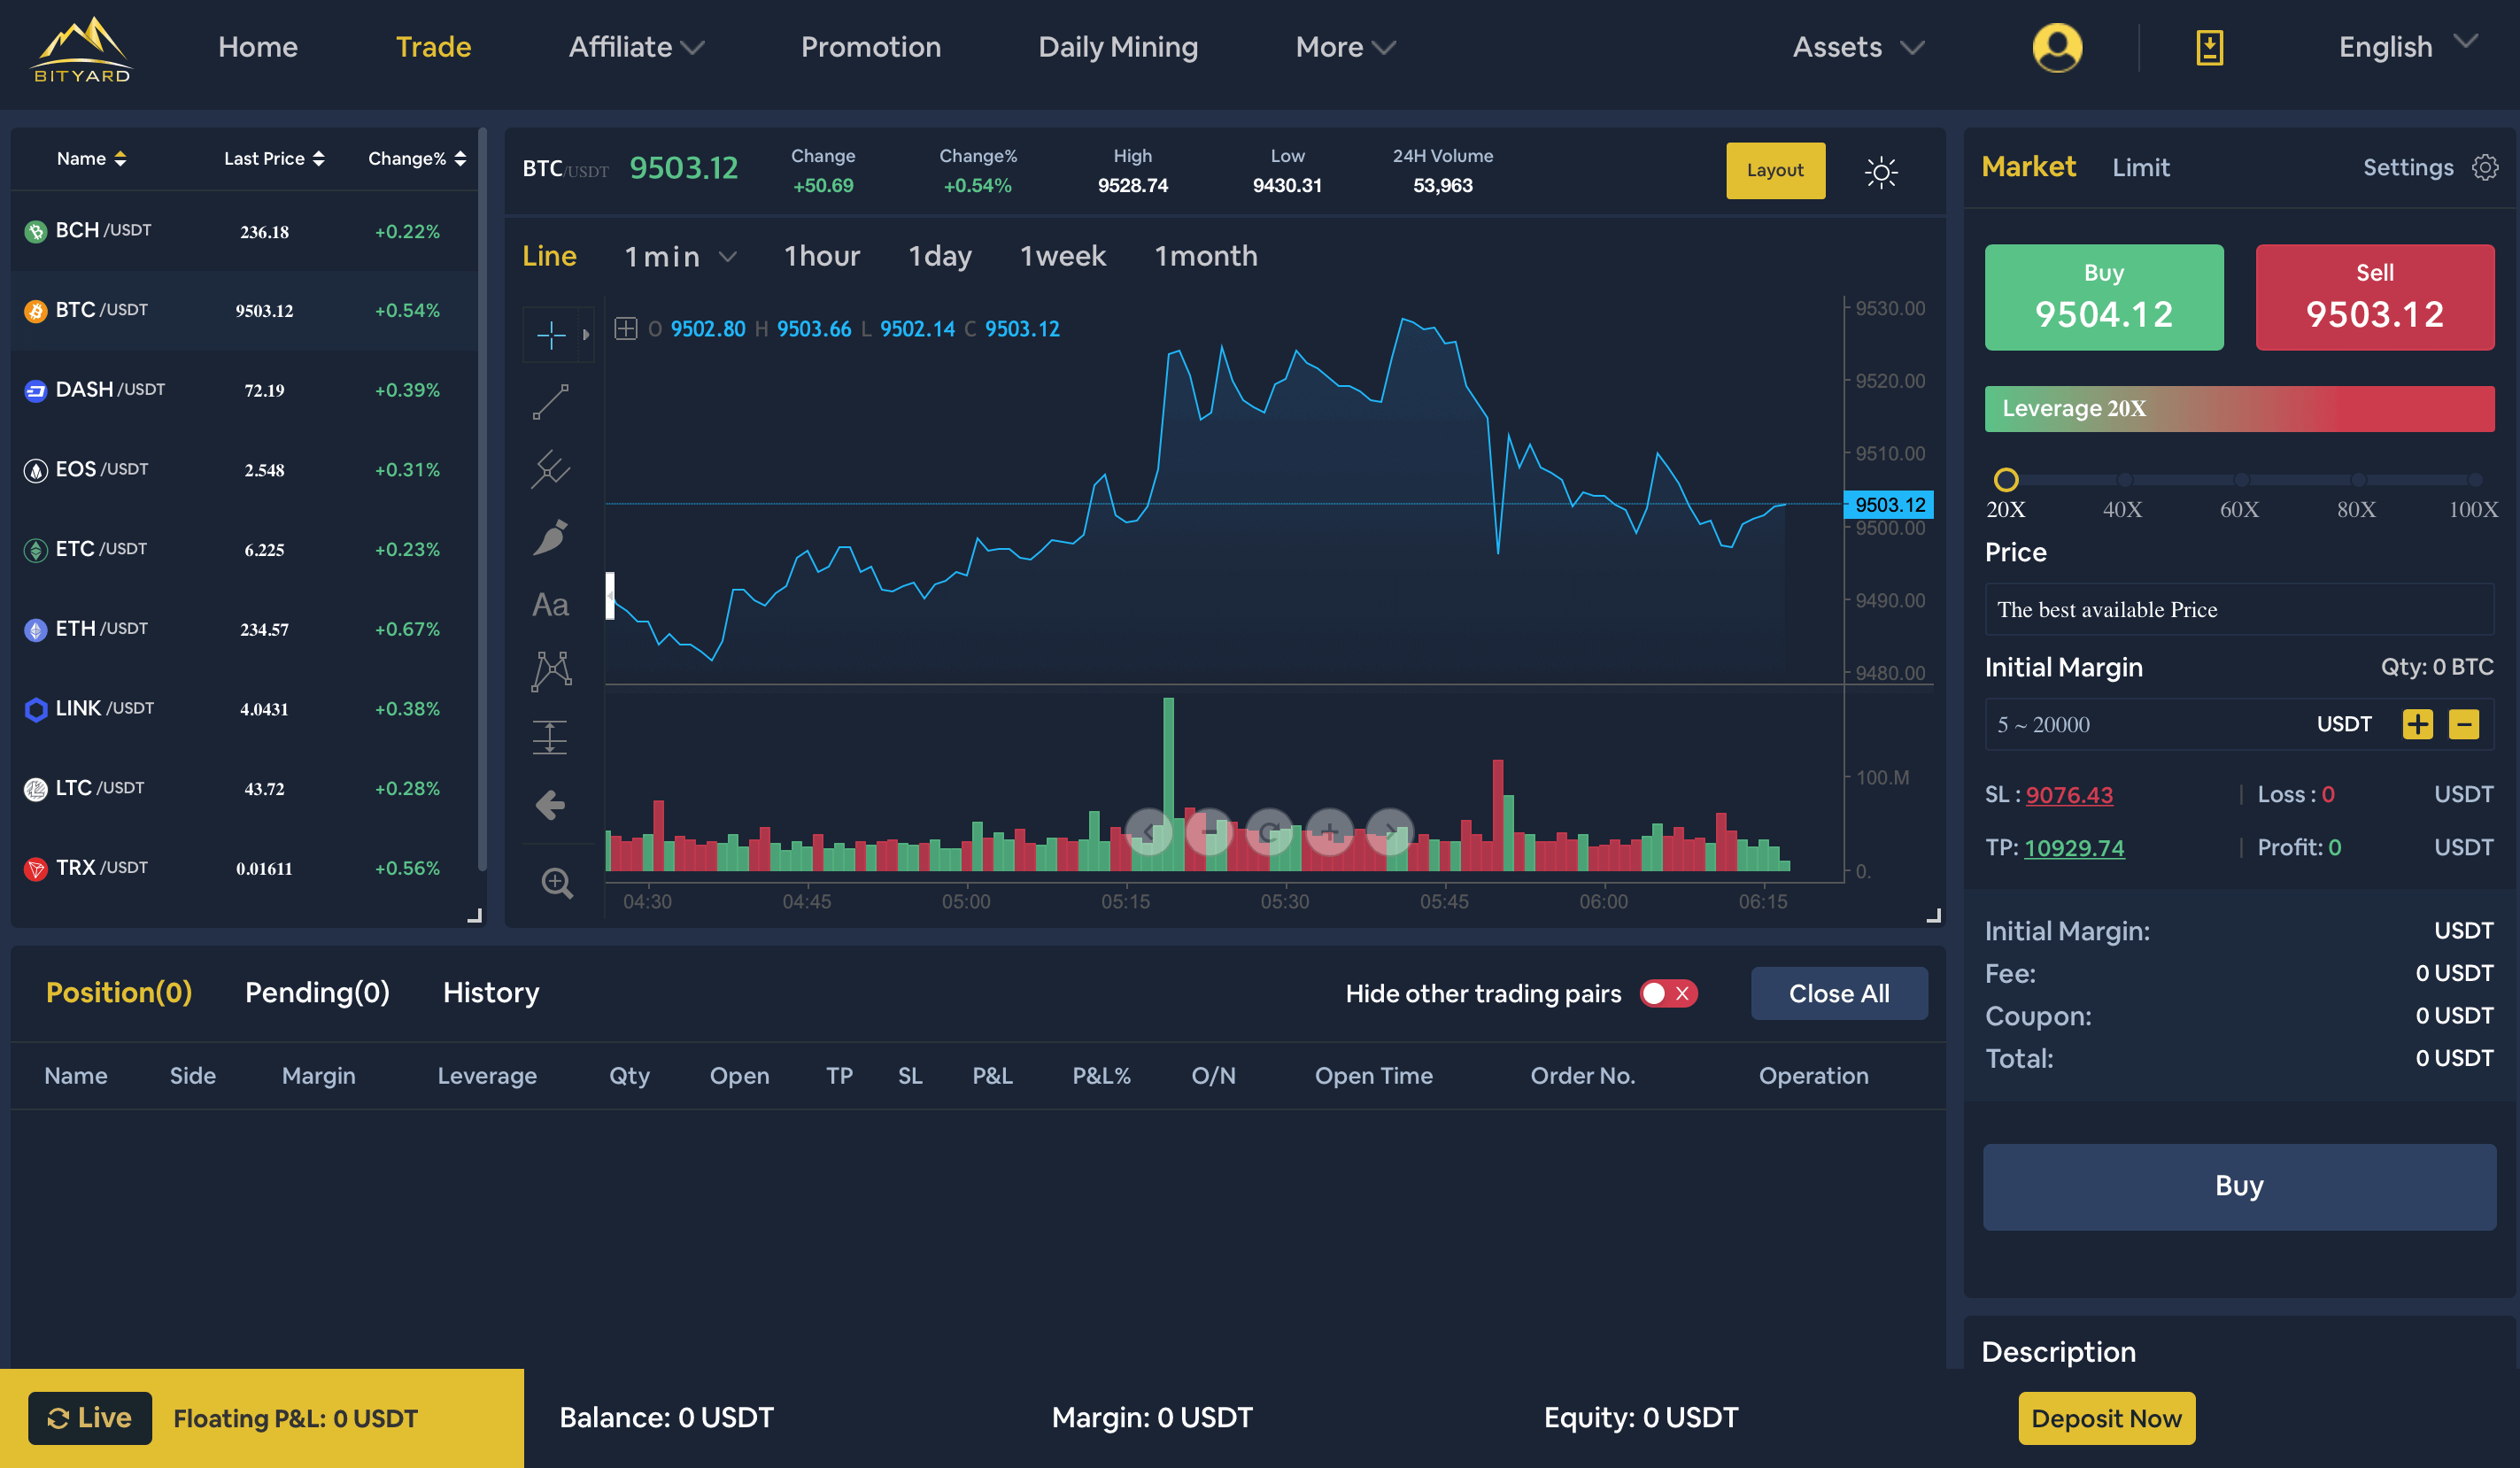
Task: Switch chart to 1hour interval
Action: click(x=821, y=256)
